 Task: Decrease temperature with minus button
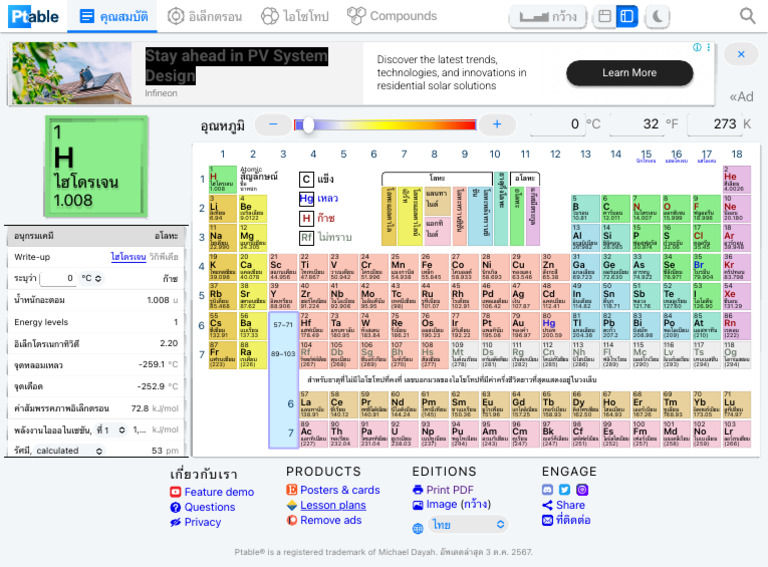273,124
